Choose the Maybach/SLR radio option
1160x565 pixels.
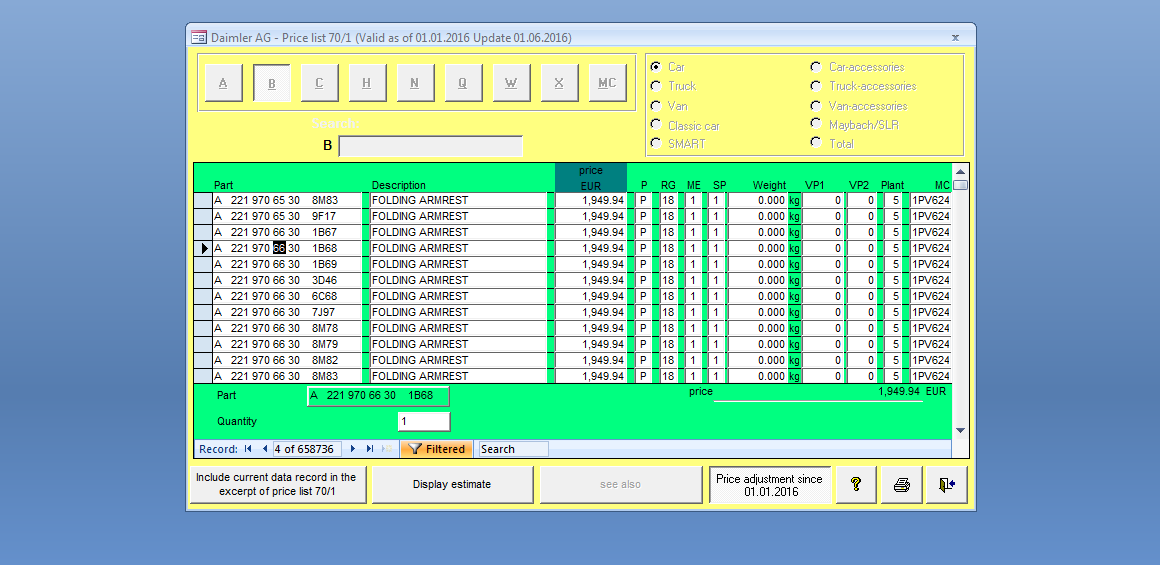point(816,124)
